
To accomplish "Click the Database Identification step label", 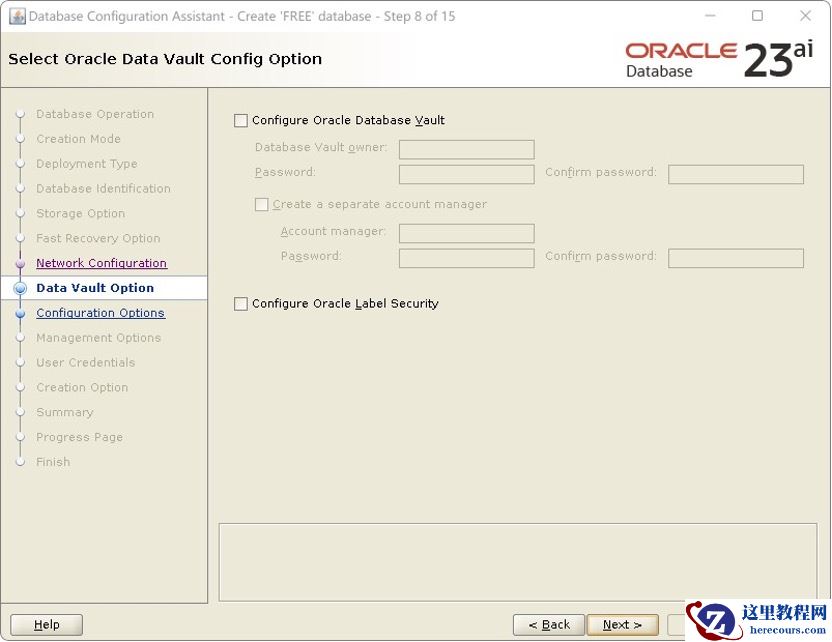I will (x=103, y=188).
